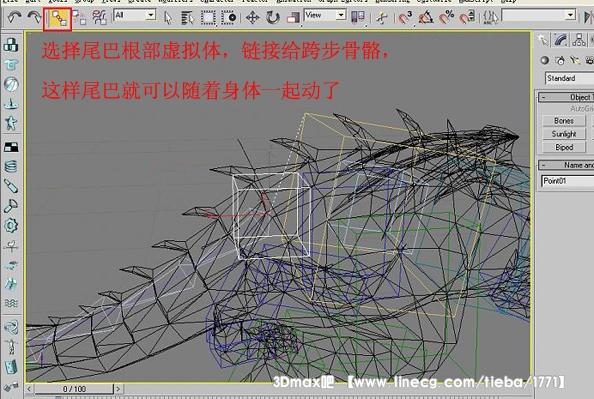
Task: Select the Cameras category icon
Action: pyautogui.click(x=589, y=60)
